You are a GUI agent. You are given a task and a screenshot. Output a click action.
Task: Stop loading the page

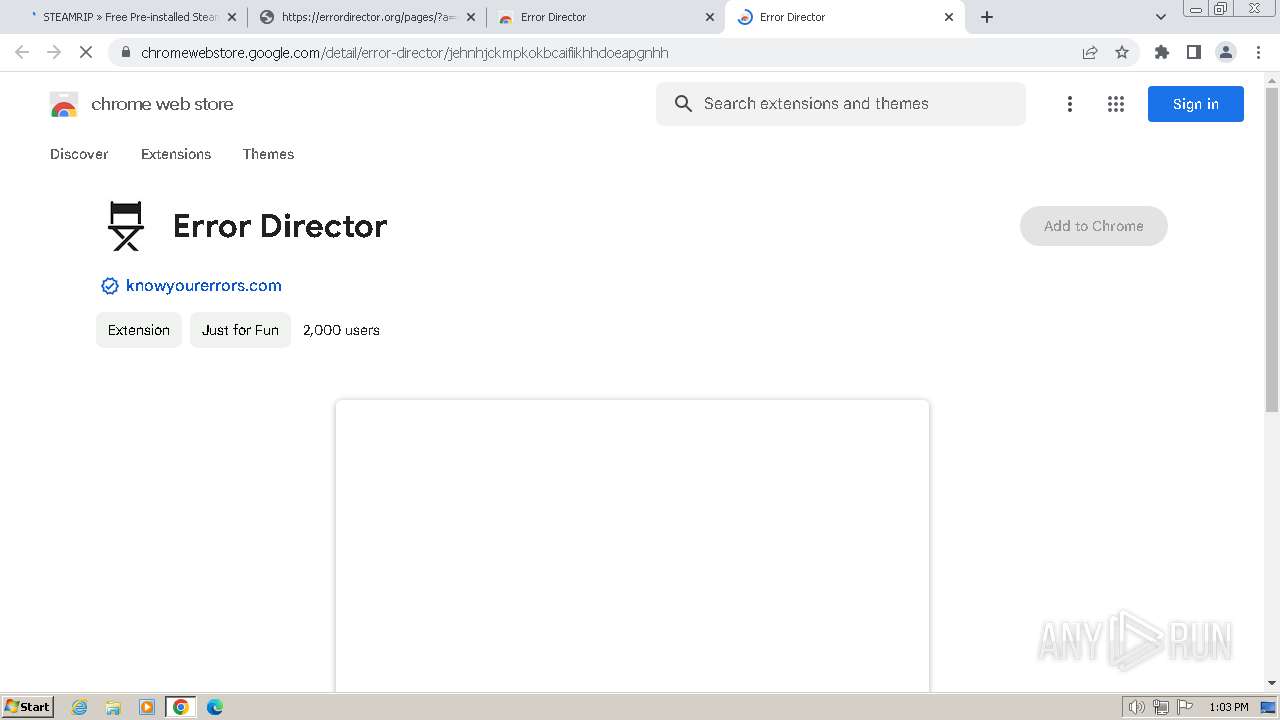pos(86,53)
